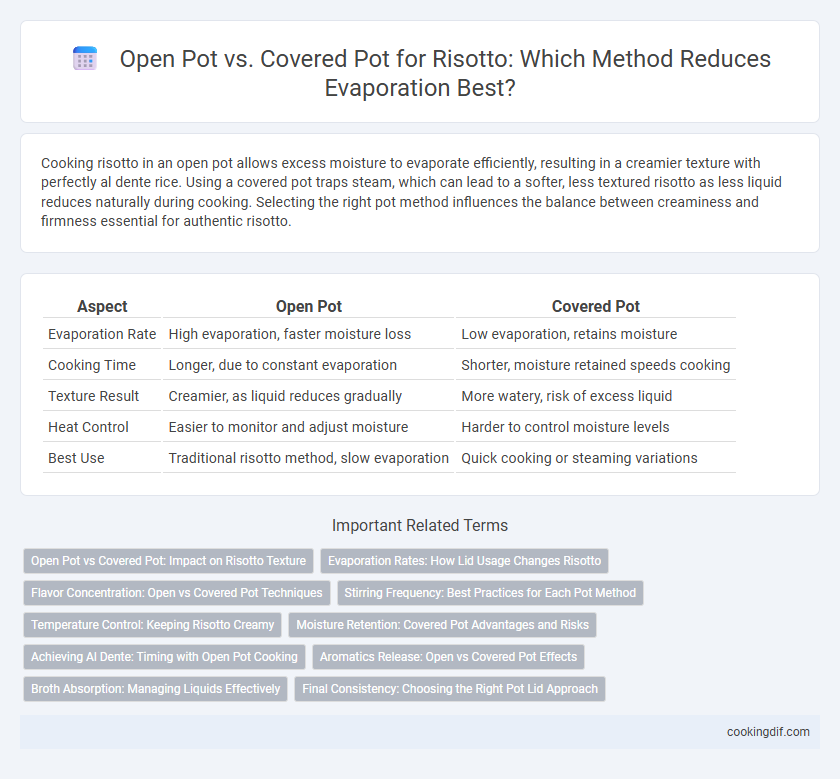This screenshot has width=840, height=779.
Task: Click 'Low evaporation, retains moisture' cell
Action: point(596,334)
